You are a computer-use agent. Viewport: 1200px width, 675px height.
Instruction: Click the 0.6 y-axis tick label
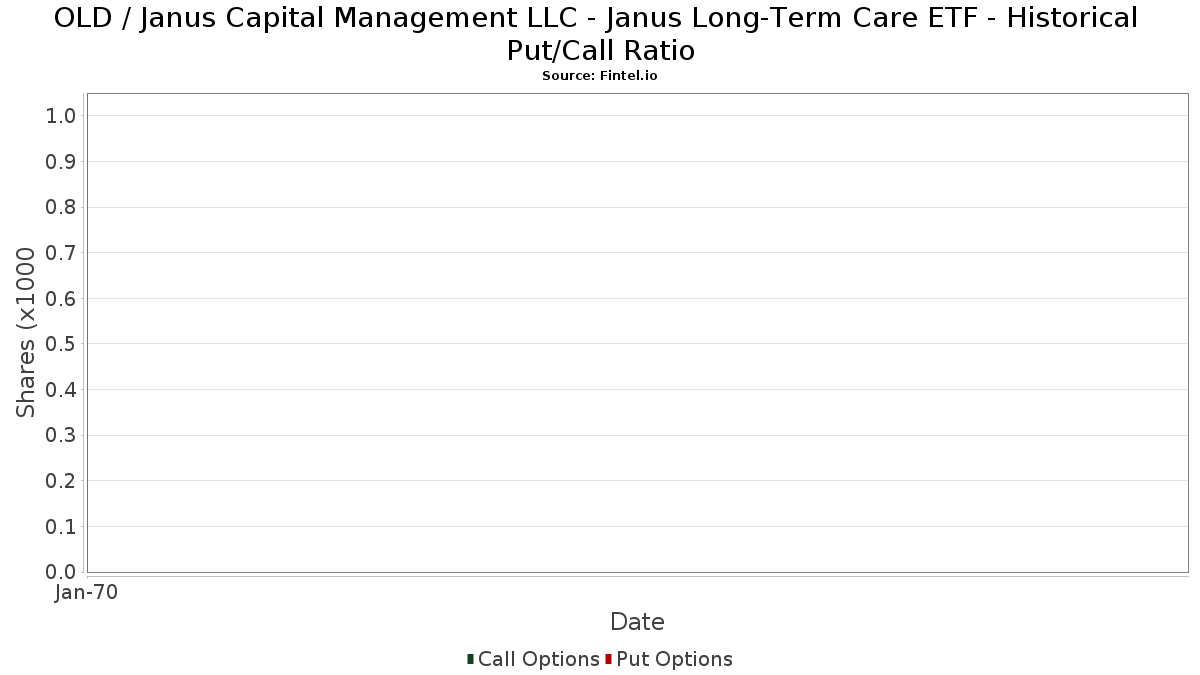61,299
